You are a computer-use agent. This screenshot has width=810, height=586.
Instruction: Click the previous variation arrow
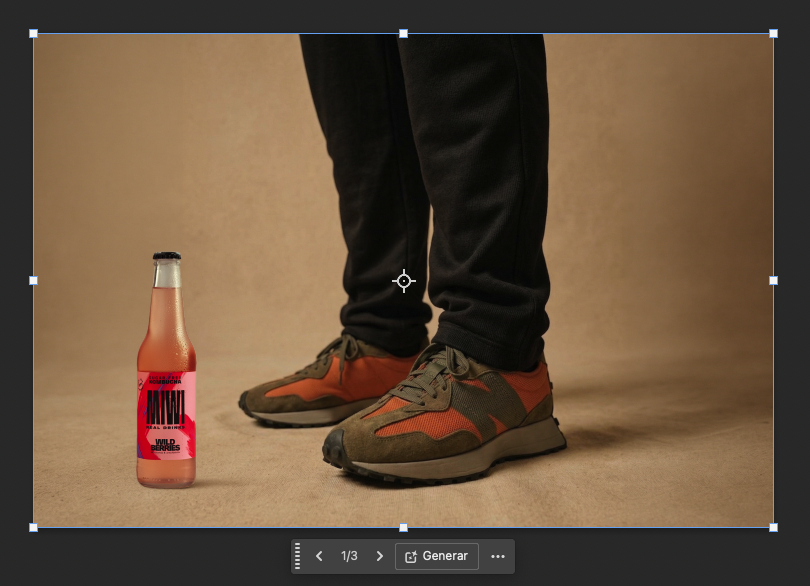click(319, 556)
